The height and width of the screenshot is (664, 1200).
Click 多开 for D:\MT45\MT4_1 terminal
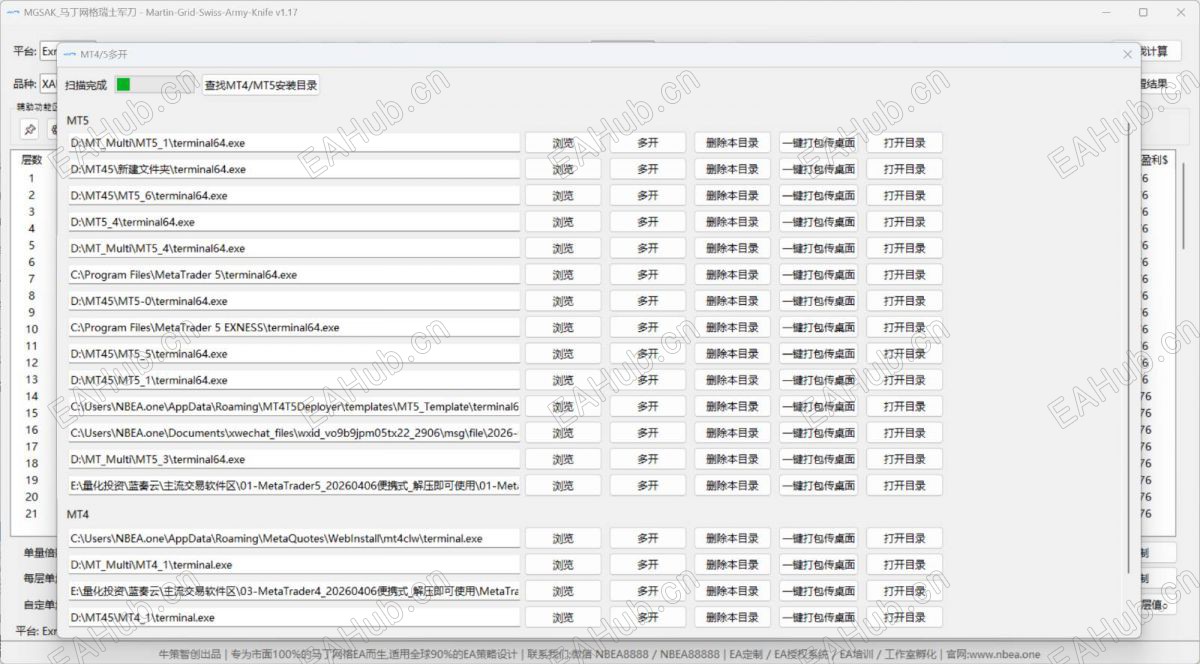[x=648, y=617]
